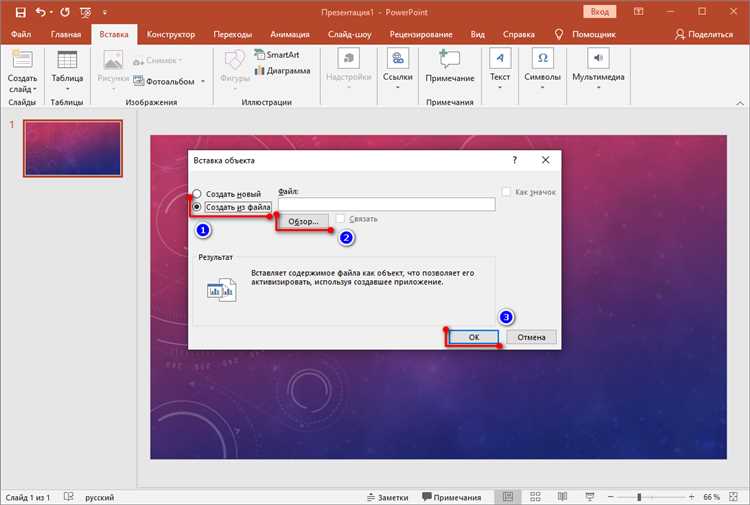Switch to the Главная tab
This screenshot has width=750, height=505.
pos(66,34)
